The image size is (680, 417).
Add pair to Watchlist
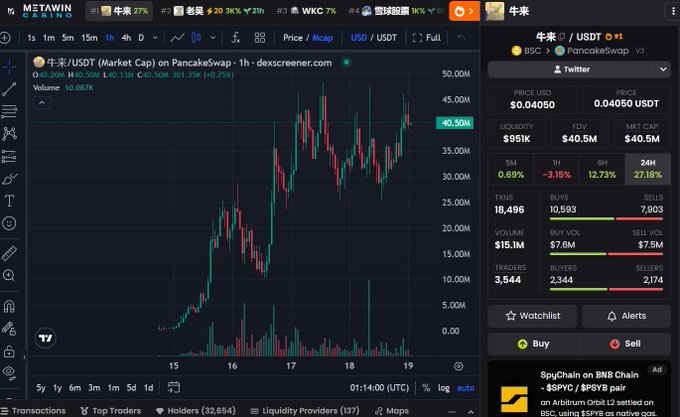click(533, 316)
